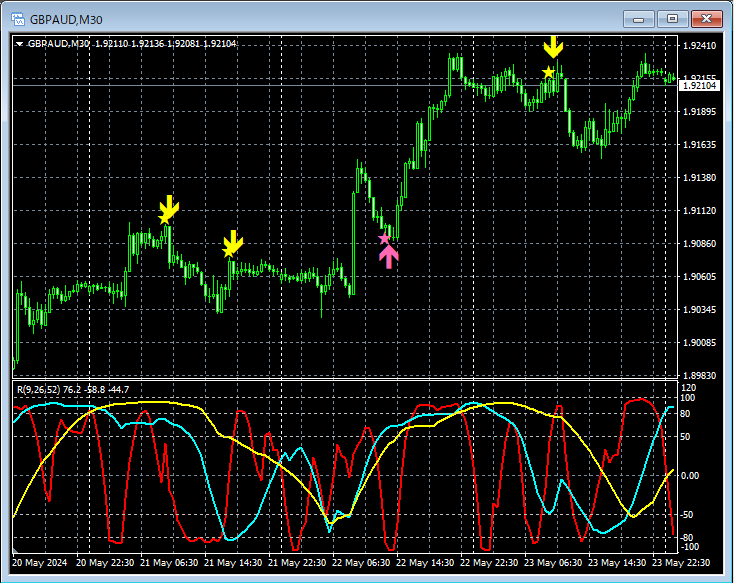Click the 1.91120 price scale level

(x=697, y=211)
